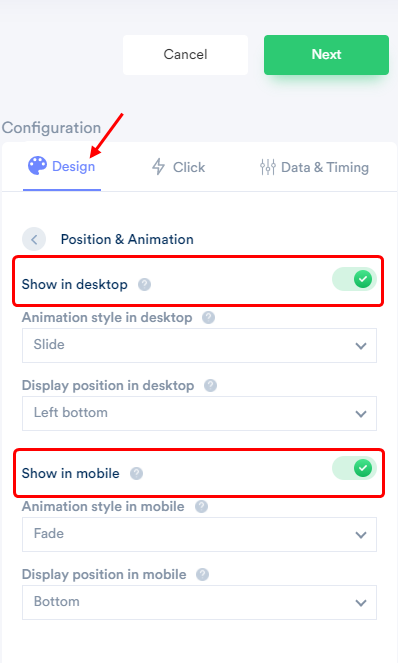Open help icon next to Animation style in desktop
The height and width of the screenshot is (663, 398).
[x=208, y=317]
